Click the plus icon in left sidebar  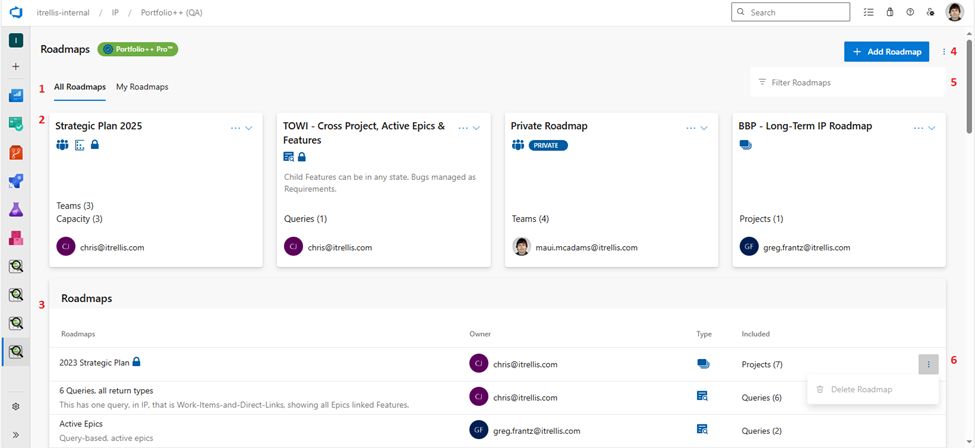tap(16, 67)
